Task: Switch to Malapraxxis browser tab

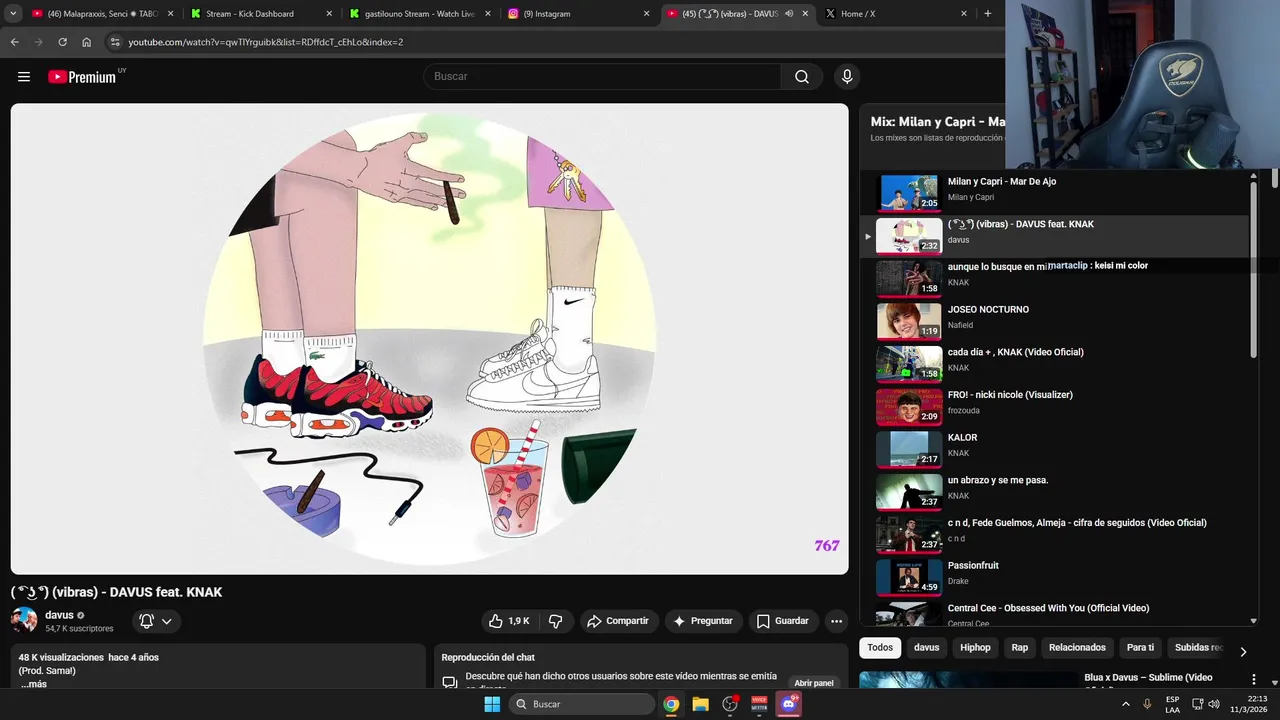Action: 103,14
